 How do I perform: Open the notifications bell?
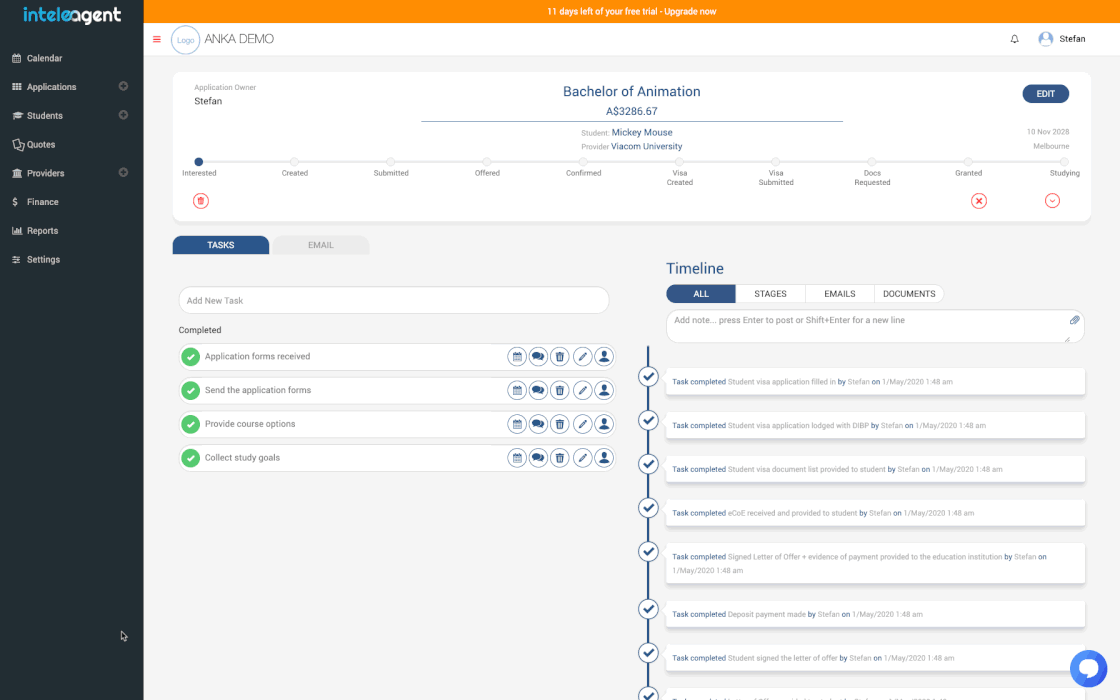(1014, 39)
